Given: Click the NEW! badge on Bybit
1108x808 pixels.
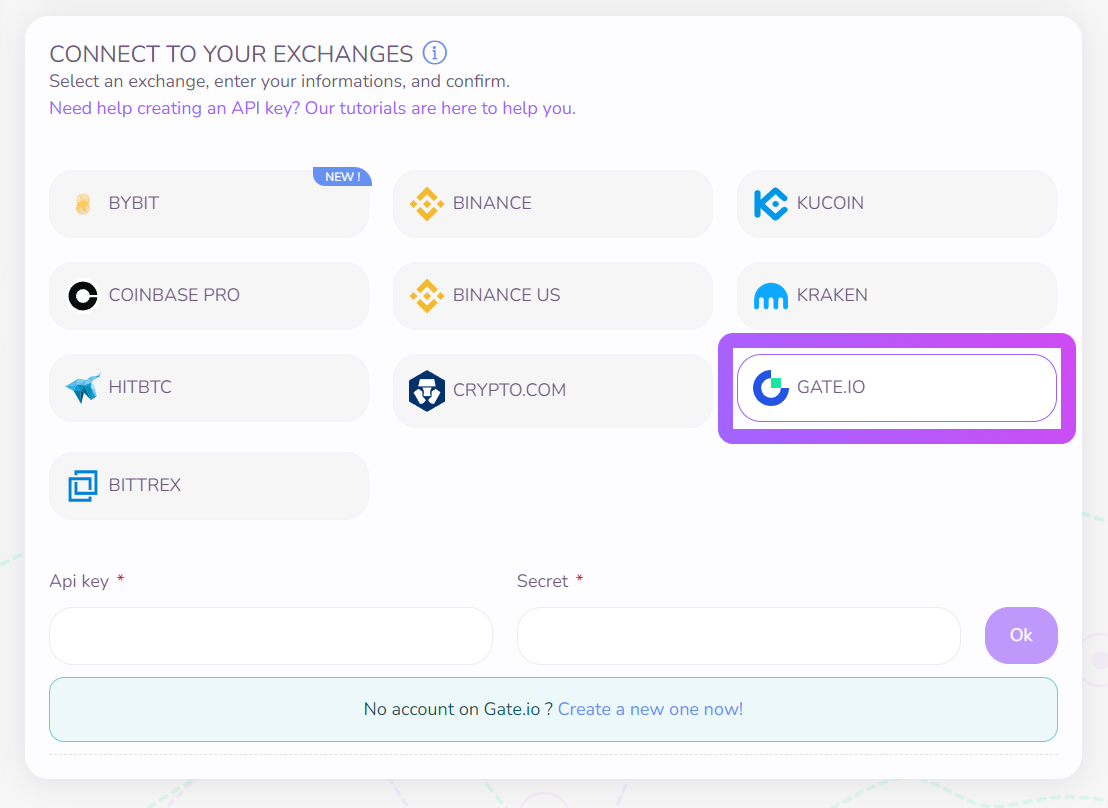Looking at the screenshot, I should pos(343,177).
